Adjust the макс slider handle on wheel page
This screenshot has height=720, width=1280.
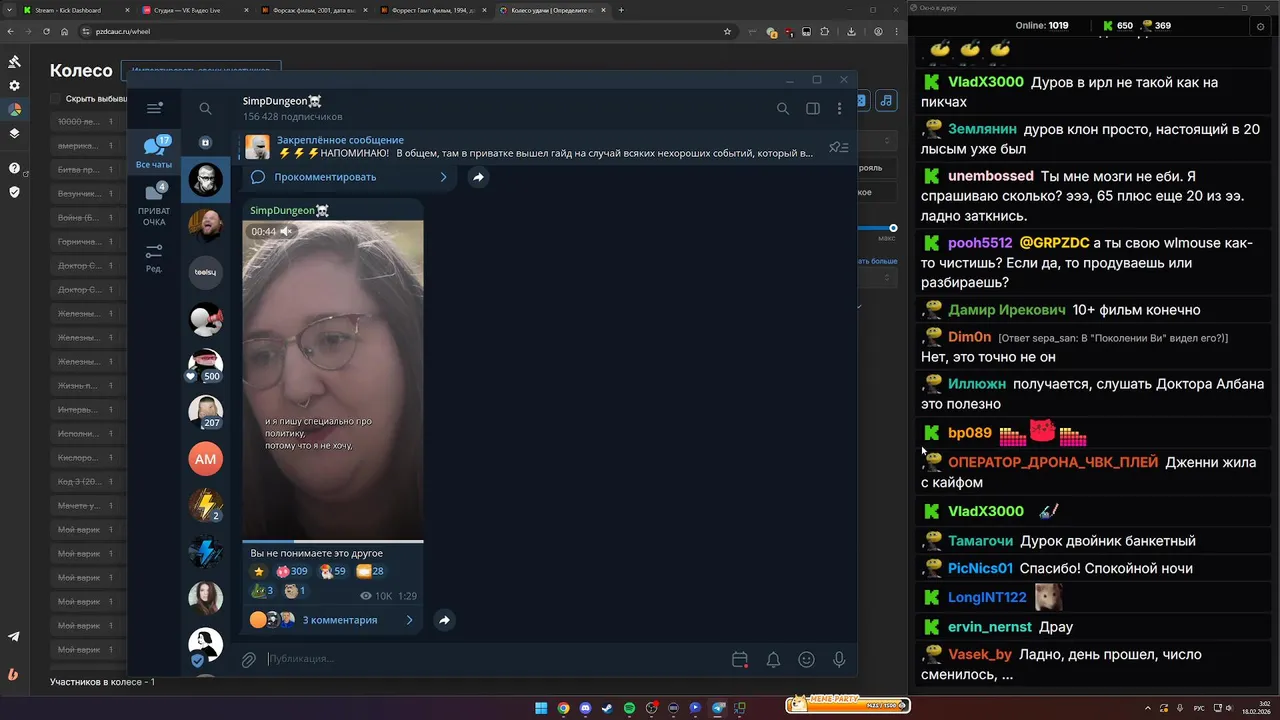(x=893, y=228)
